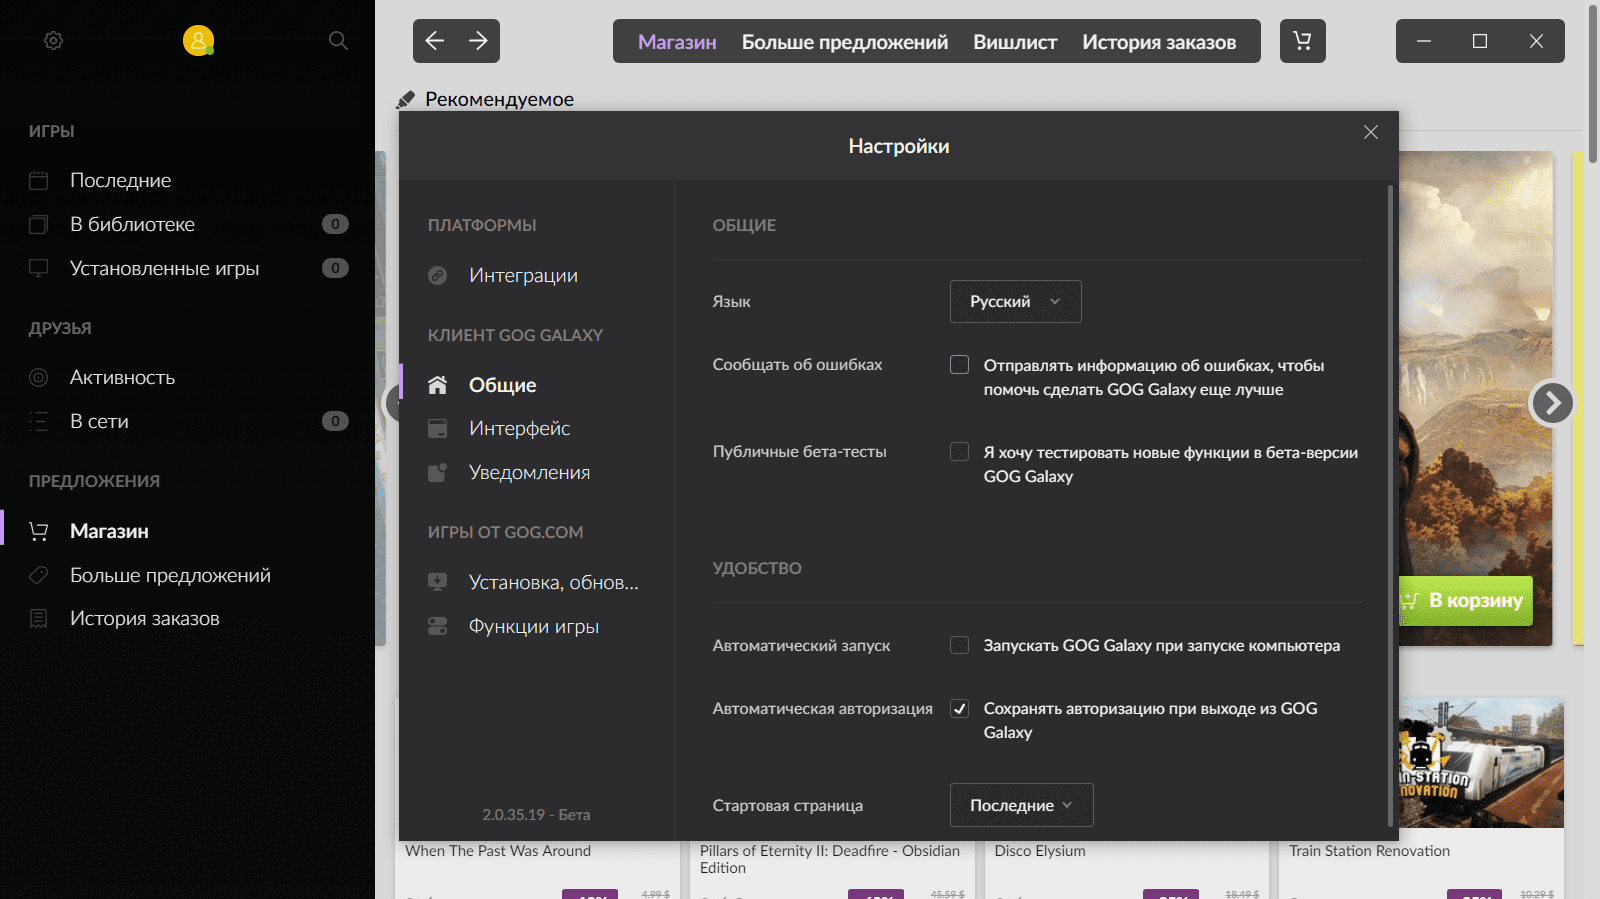Click the settings dialog scrollbar

coord(1390,505)
